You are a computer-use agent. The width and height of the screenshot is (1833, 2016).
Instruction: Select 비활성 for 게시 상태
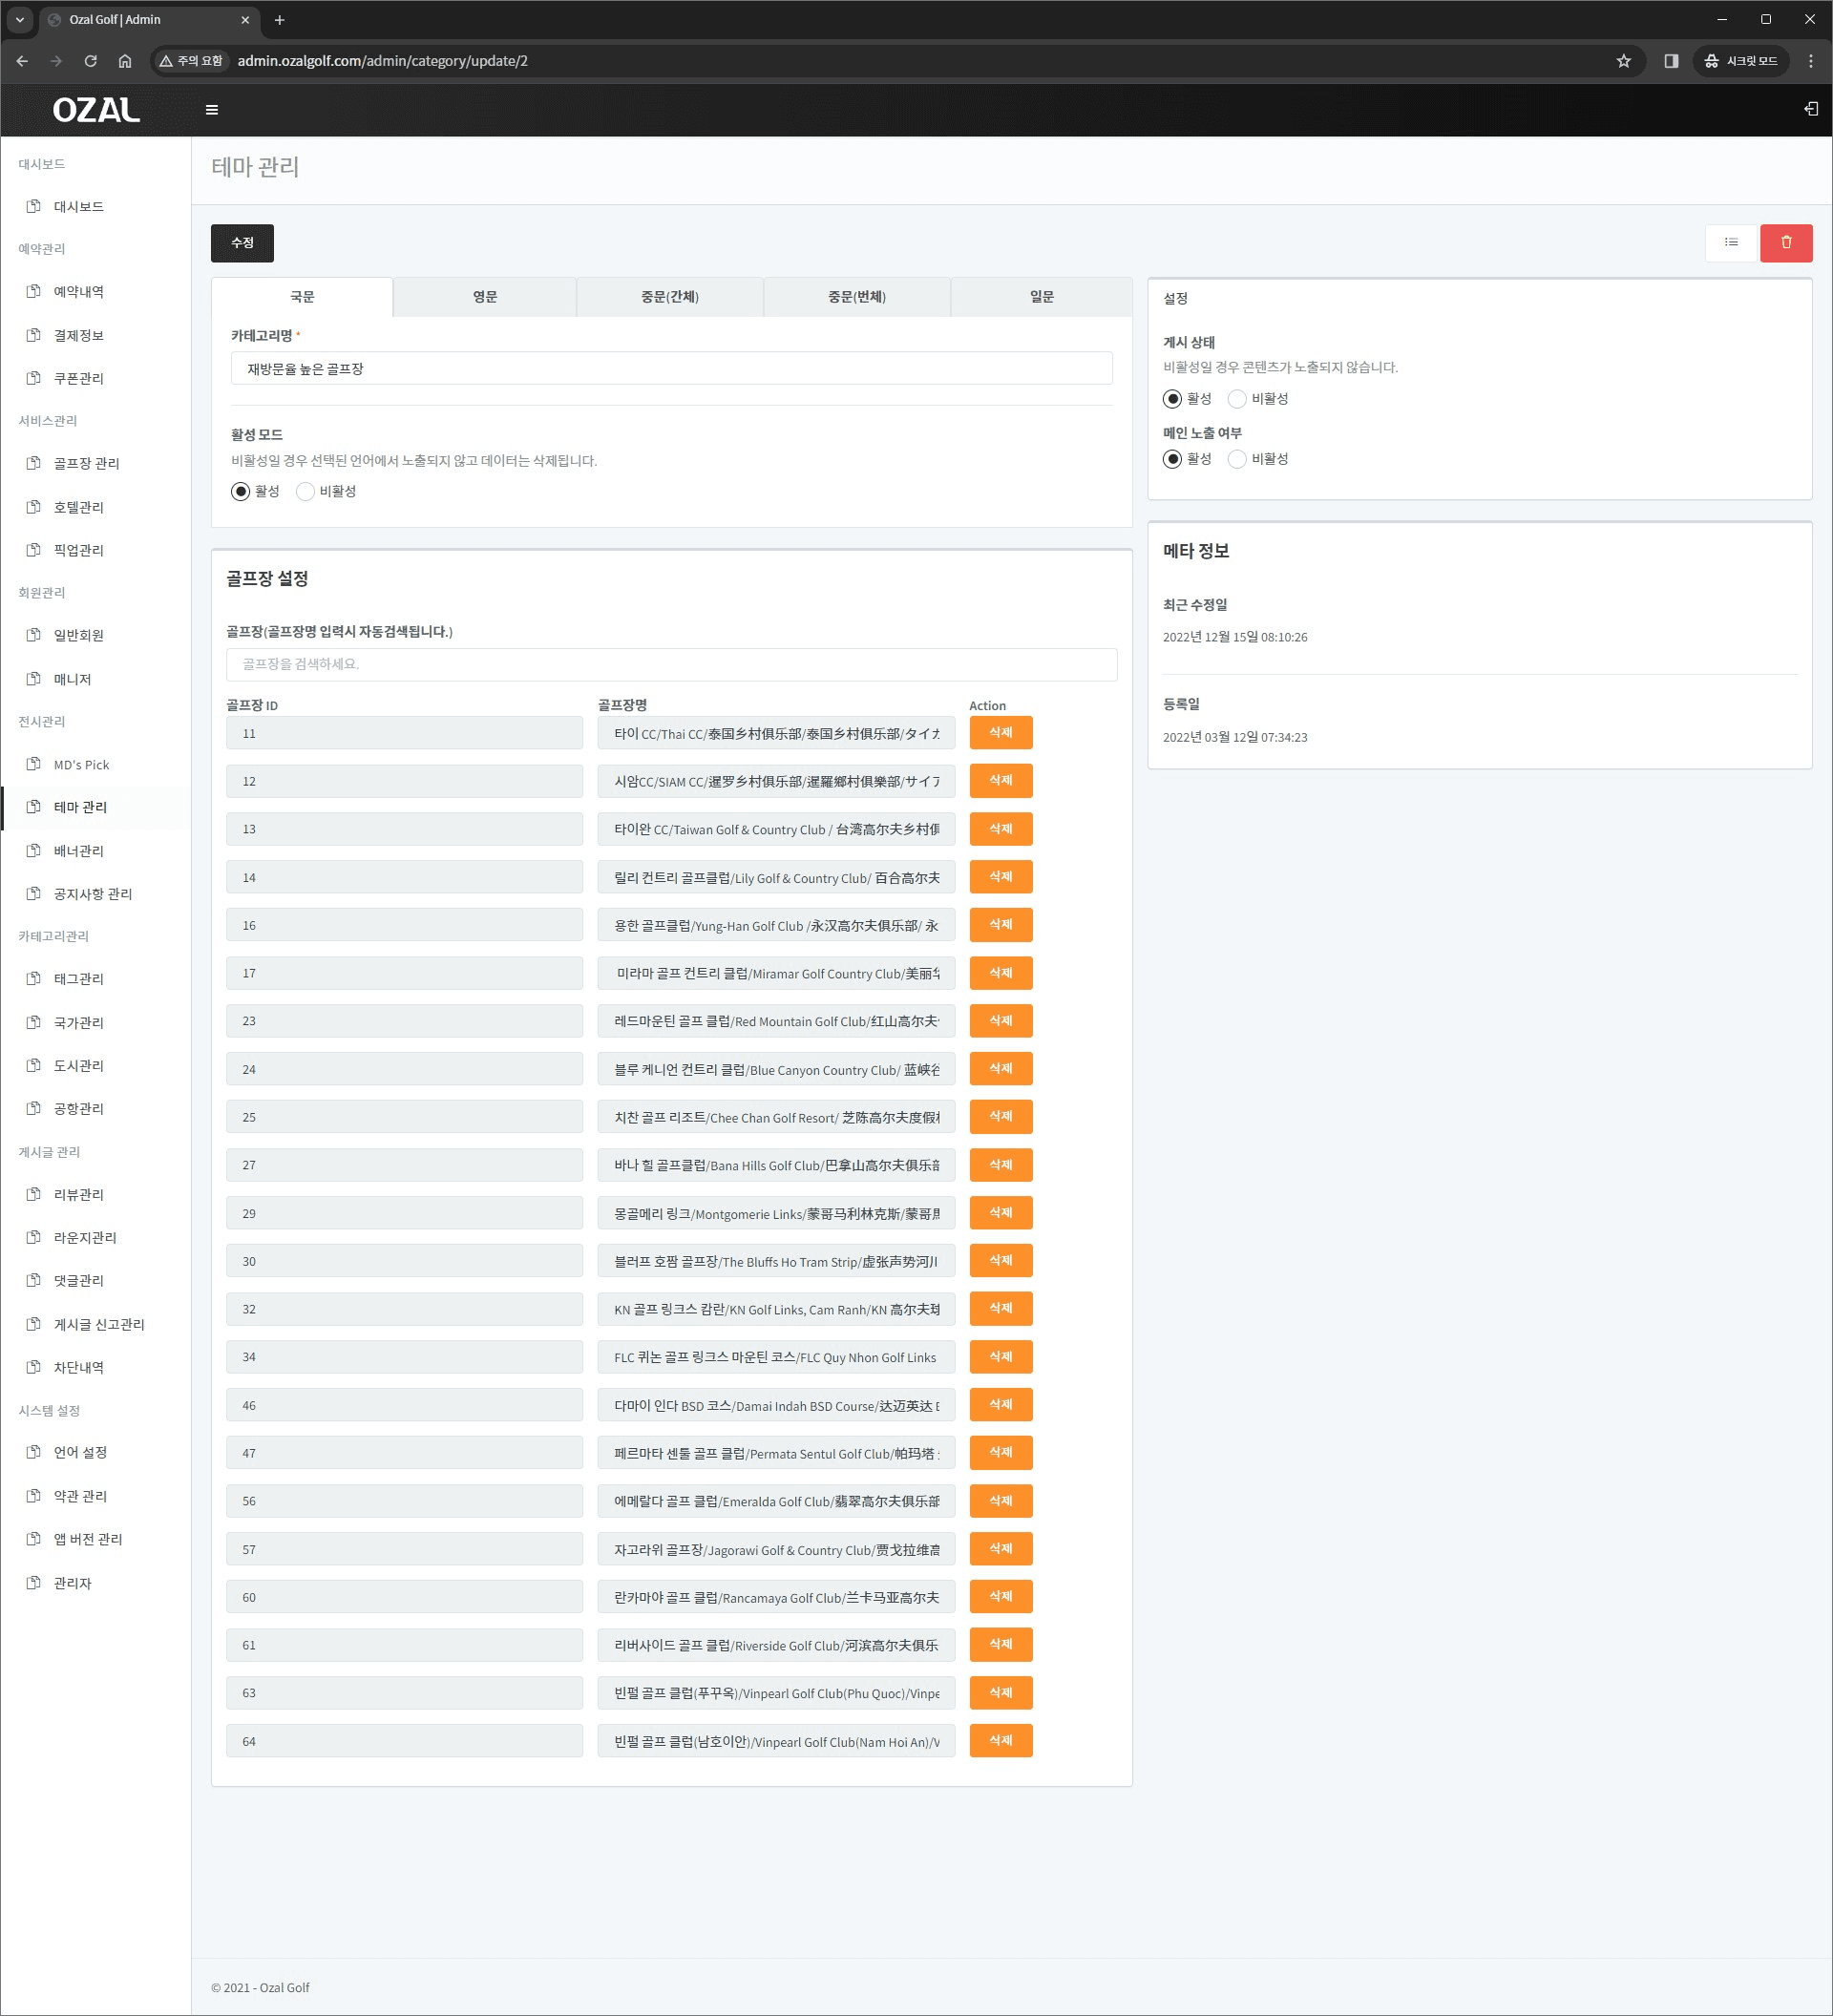[1237, 399]
